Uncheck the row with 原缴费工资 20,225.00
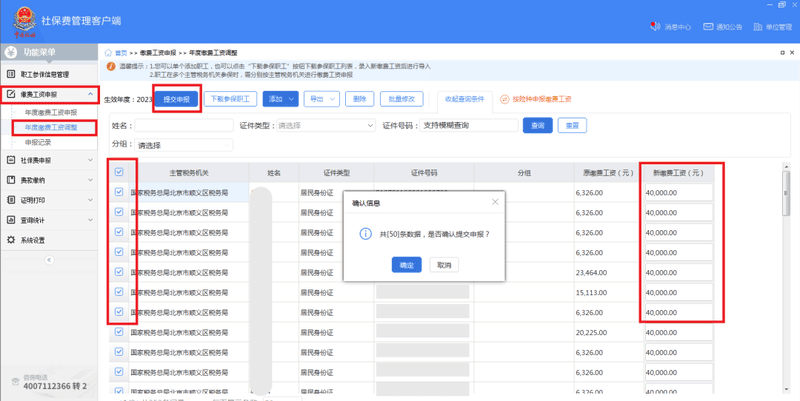This screenshot has height=401, width=800. click(119, 332)
